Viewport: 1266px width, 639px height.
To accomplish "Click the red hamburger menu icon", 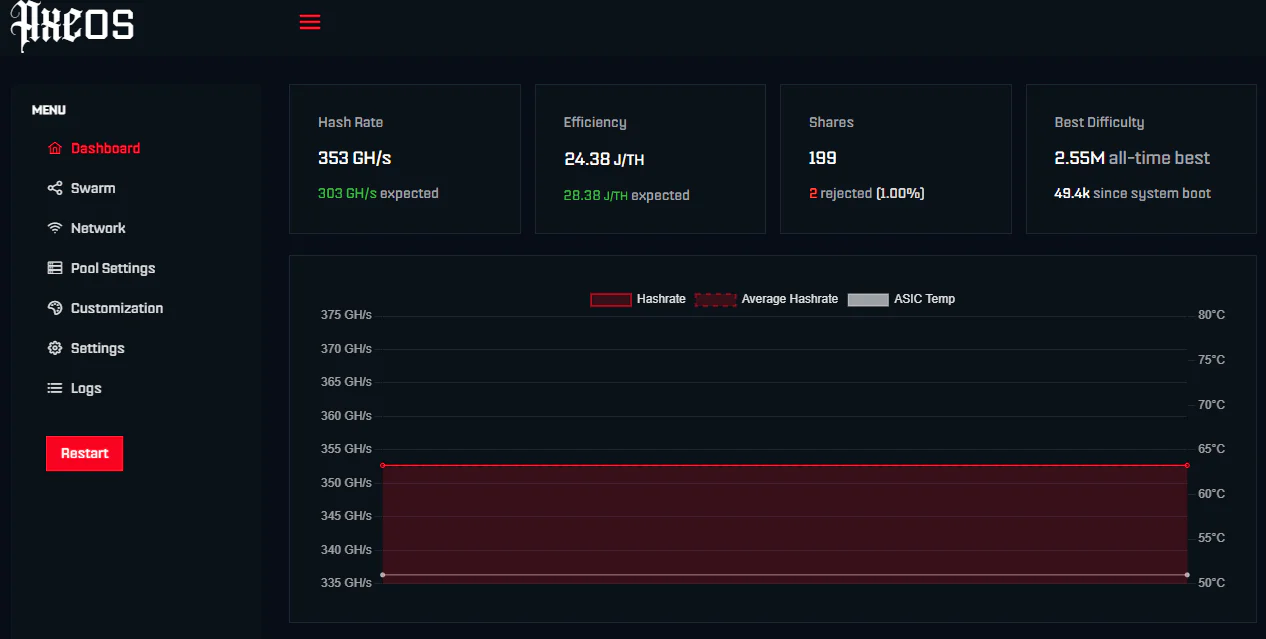I will pos(310,22).
